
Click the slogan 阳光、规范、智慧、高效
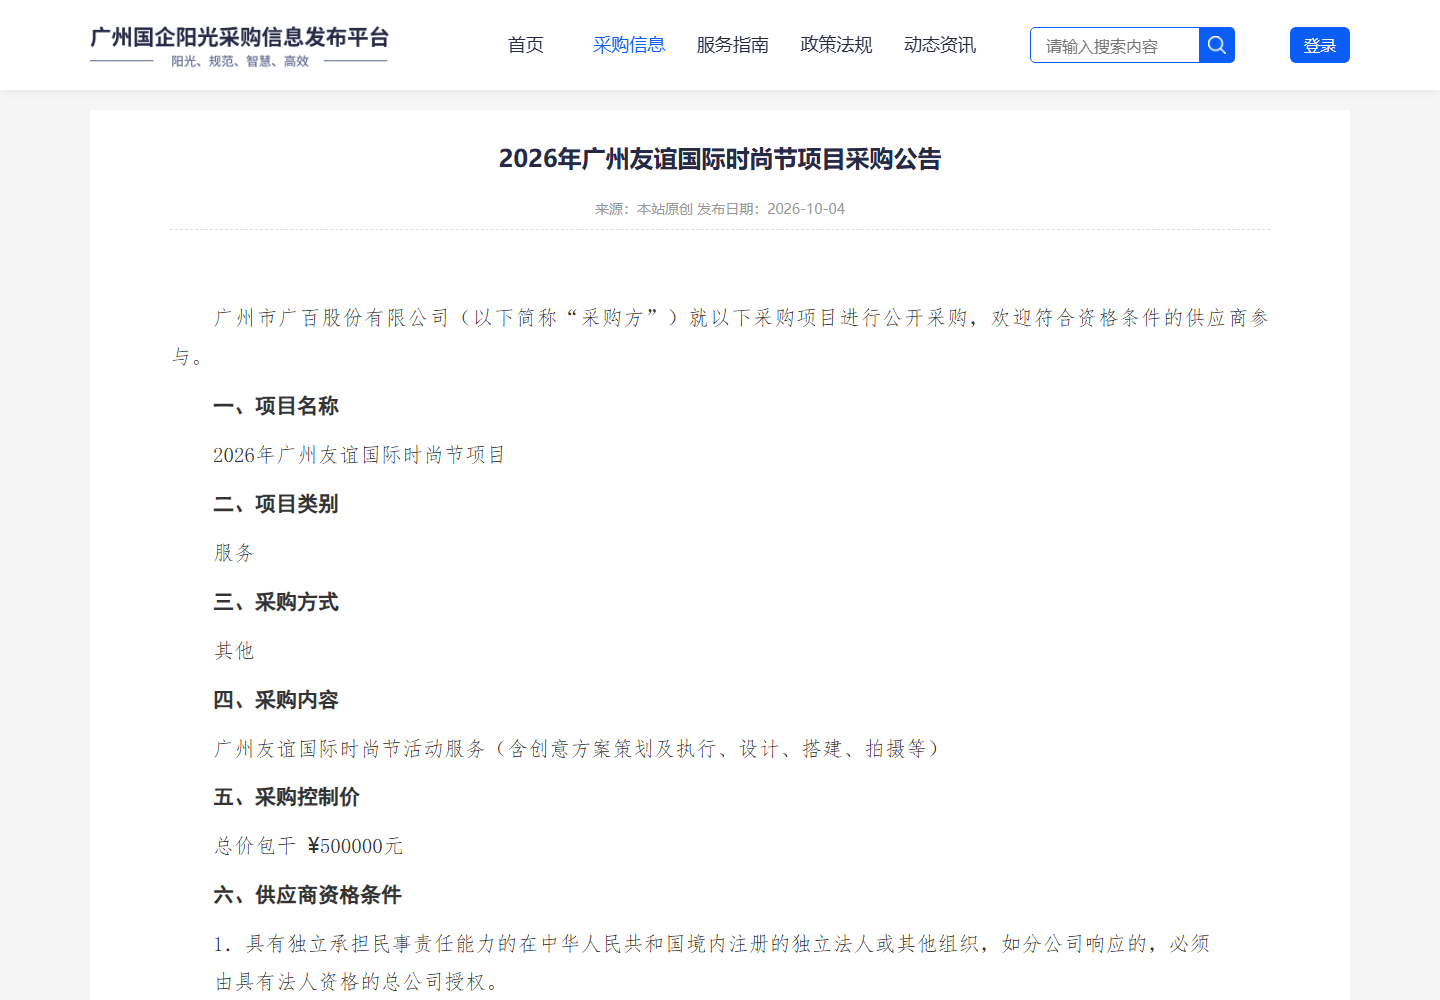(240, 61)
